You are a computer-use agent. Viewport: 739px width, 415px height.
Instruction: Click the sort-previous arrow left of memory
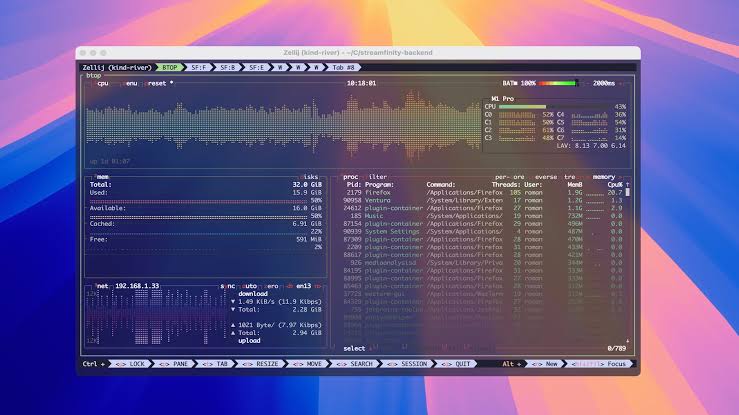589,177
